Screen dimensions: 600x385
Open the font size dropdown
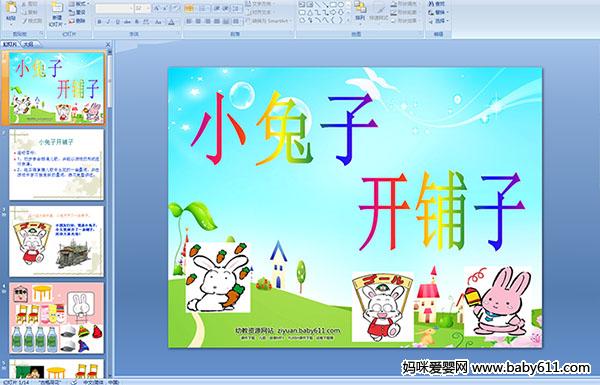148,8
